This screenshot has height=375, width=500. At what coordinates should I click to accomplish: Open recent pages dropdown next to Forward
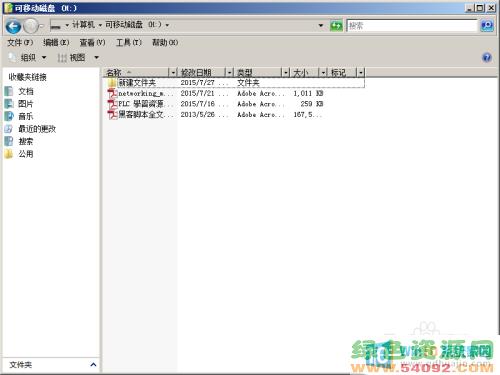42,26
